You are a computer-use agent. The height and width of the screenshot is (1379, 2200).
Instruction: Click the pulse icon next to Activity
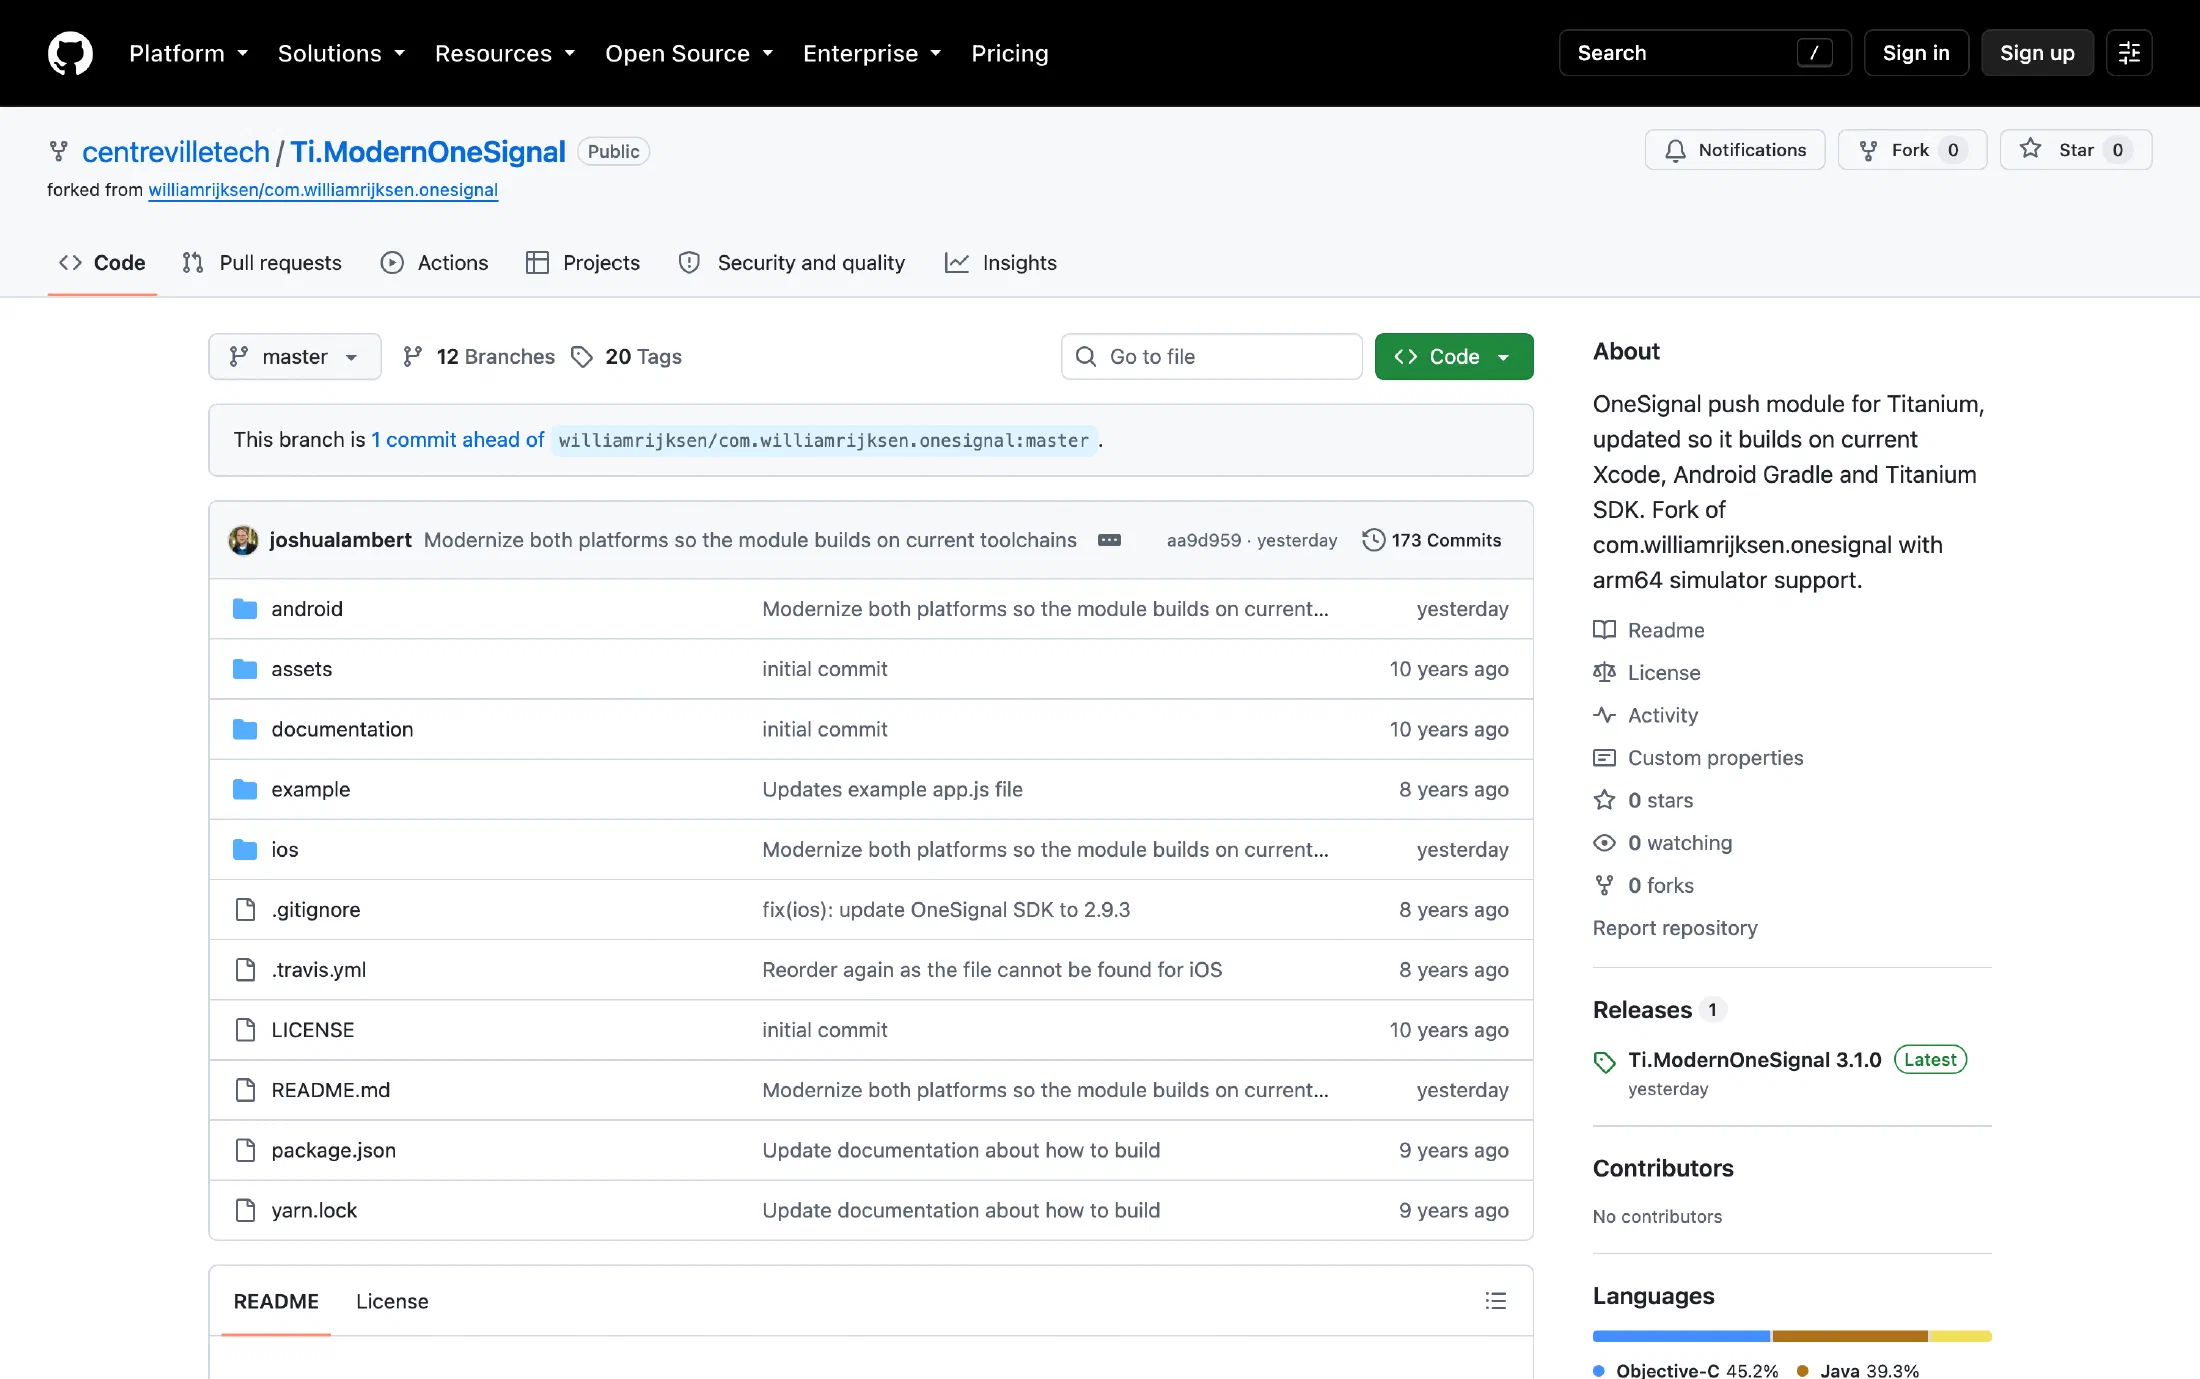coord(1604,715)
